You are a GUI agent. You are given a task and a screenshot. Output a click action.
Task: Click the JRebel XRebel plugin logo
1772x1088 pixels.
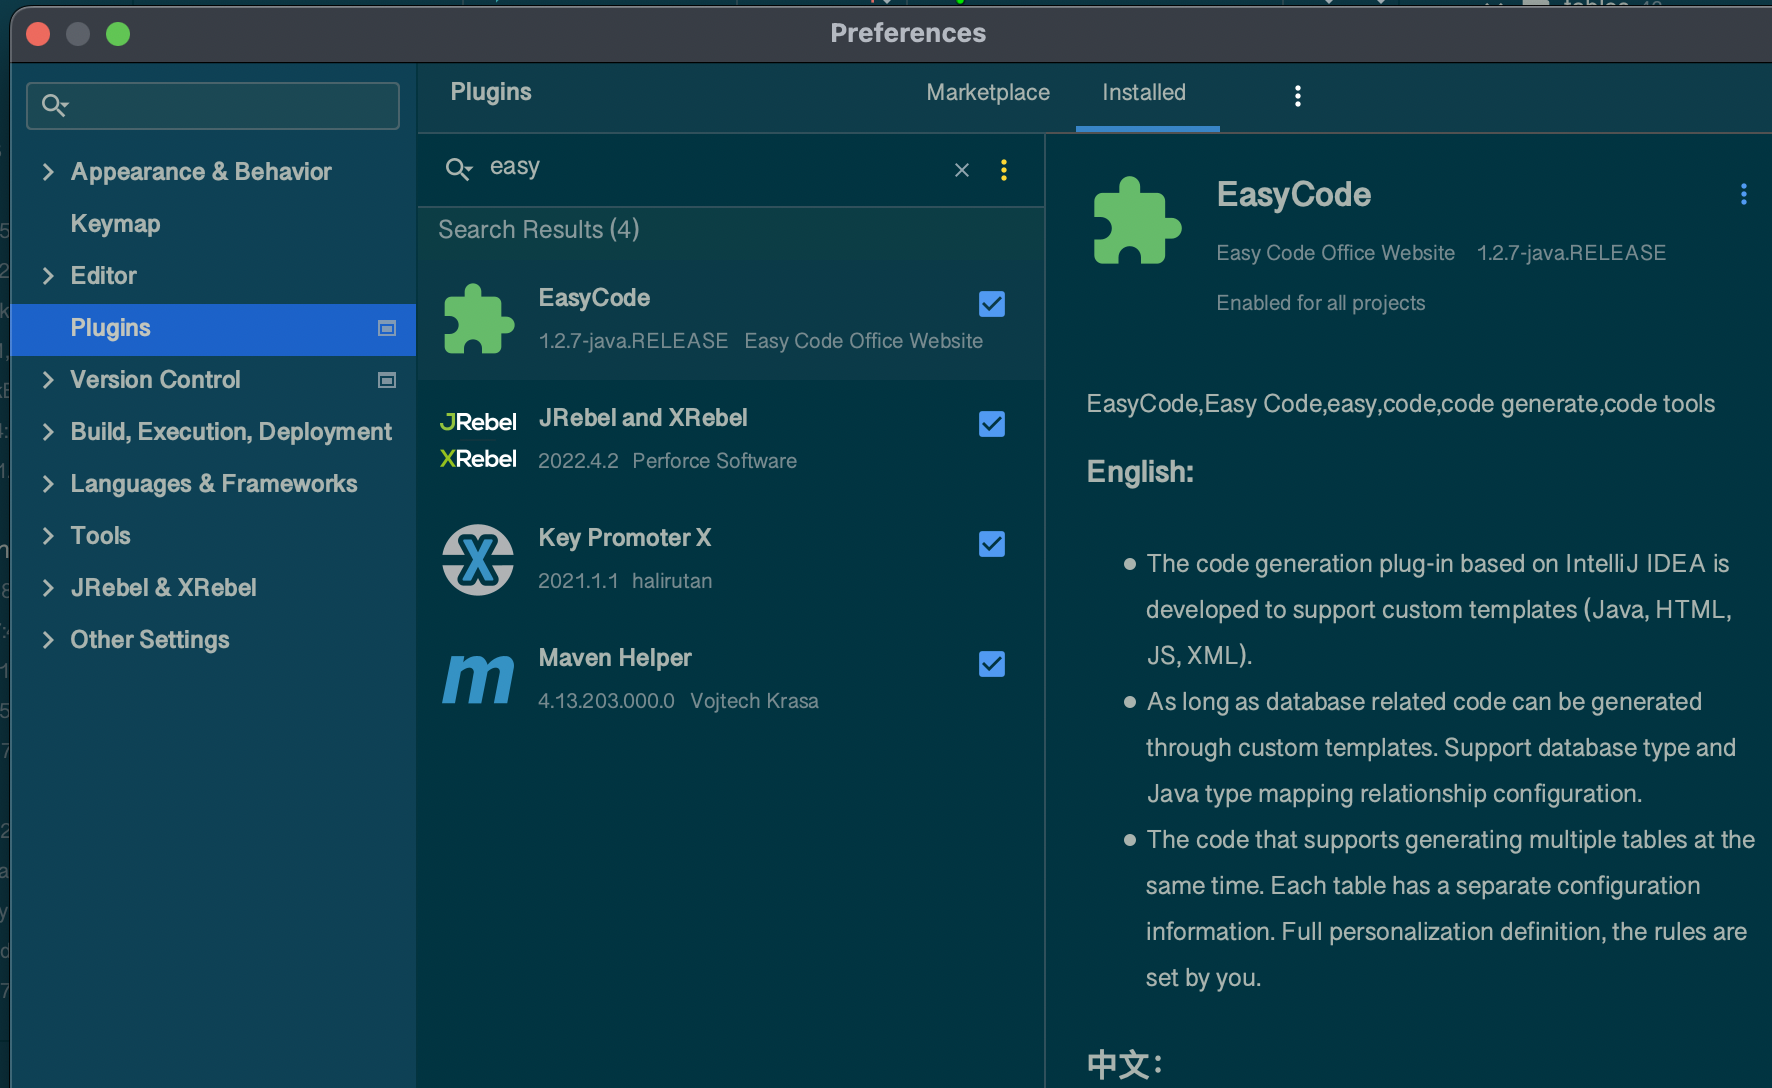[x=478, y=440]
